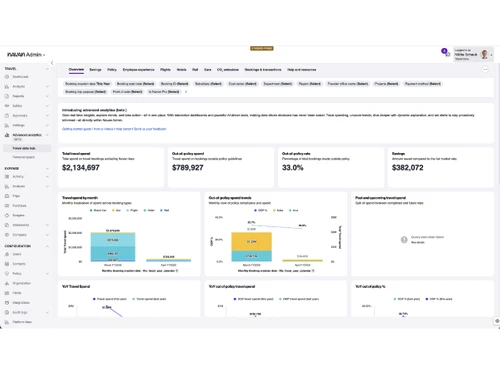Click the travel Analytics sidebar icon
This screenshot has height=375, width=500.
pos(7,86)
